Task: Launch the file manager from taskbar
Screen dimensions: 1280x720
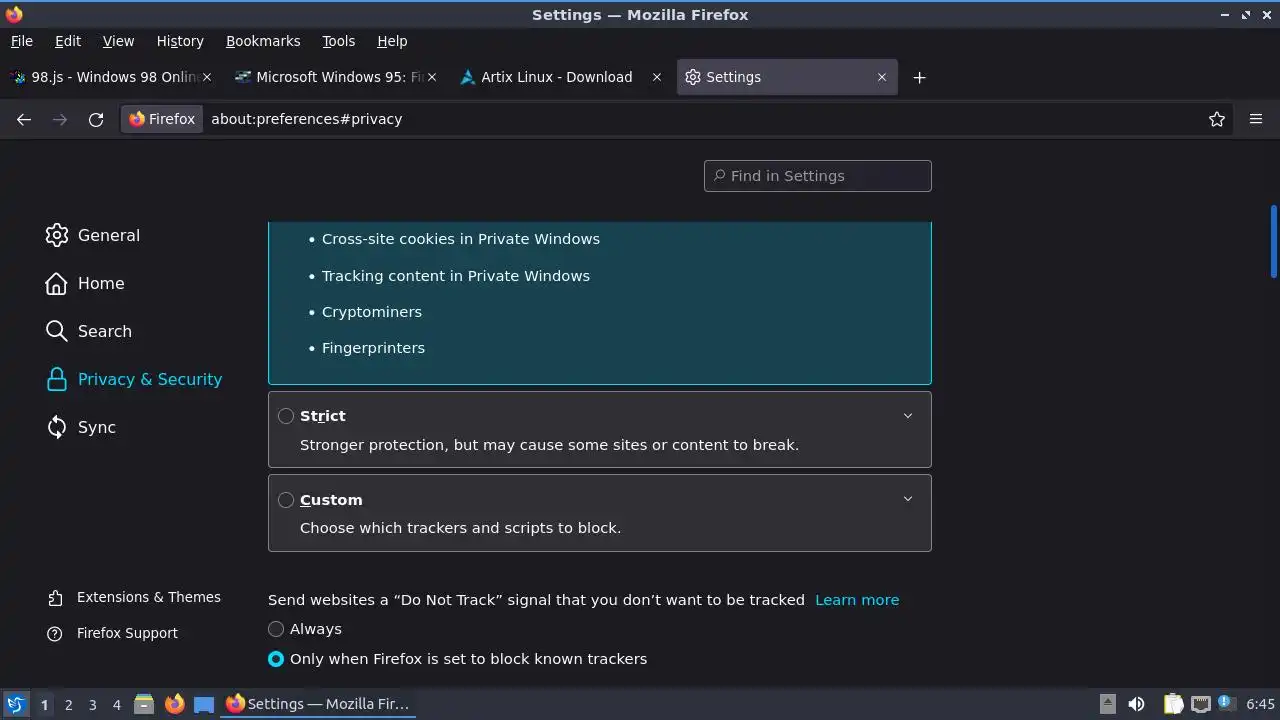Action: tap(144, 704)
